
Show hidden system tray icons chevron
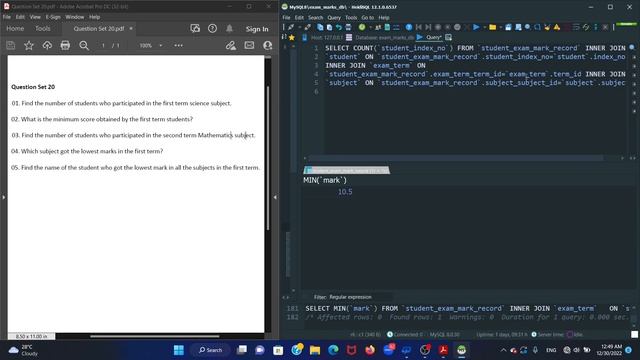coord(503,350)
